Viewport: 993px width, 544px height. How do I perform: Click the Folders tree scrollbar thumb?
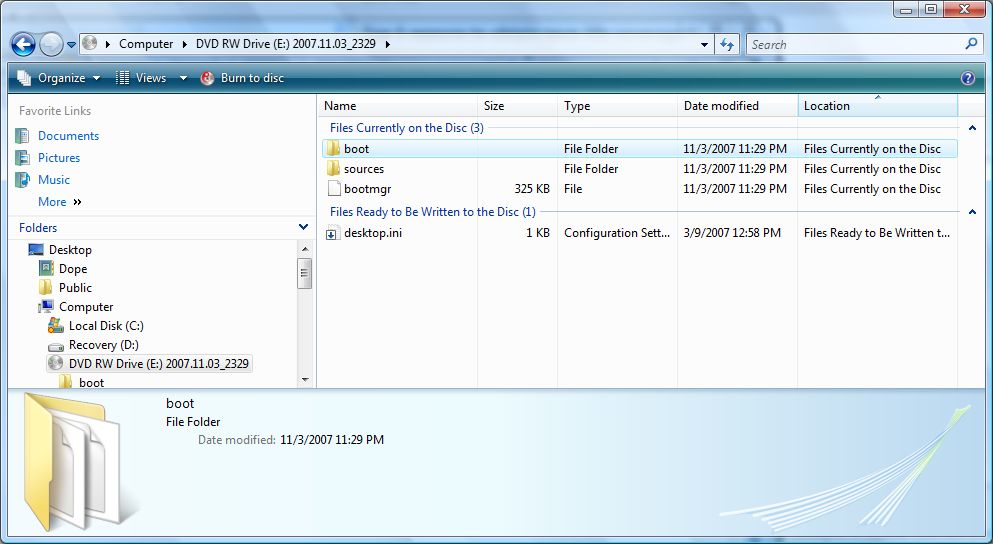pos(305,273)
